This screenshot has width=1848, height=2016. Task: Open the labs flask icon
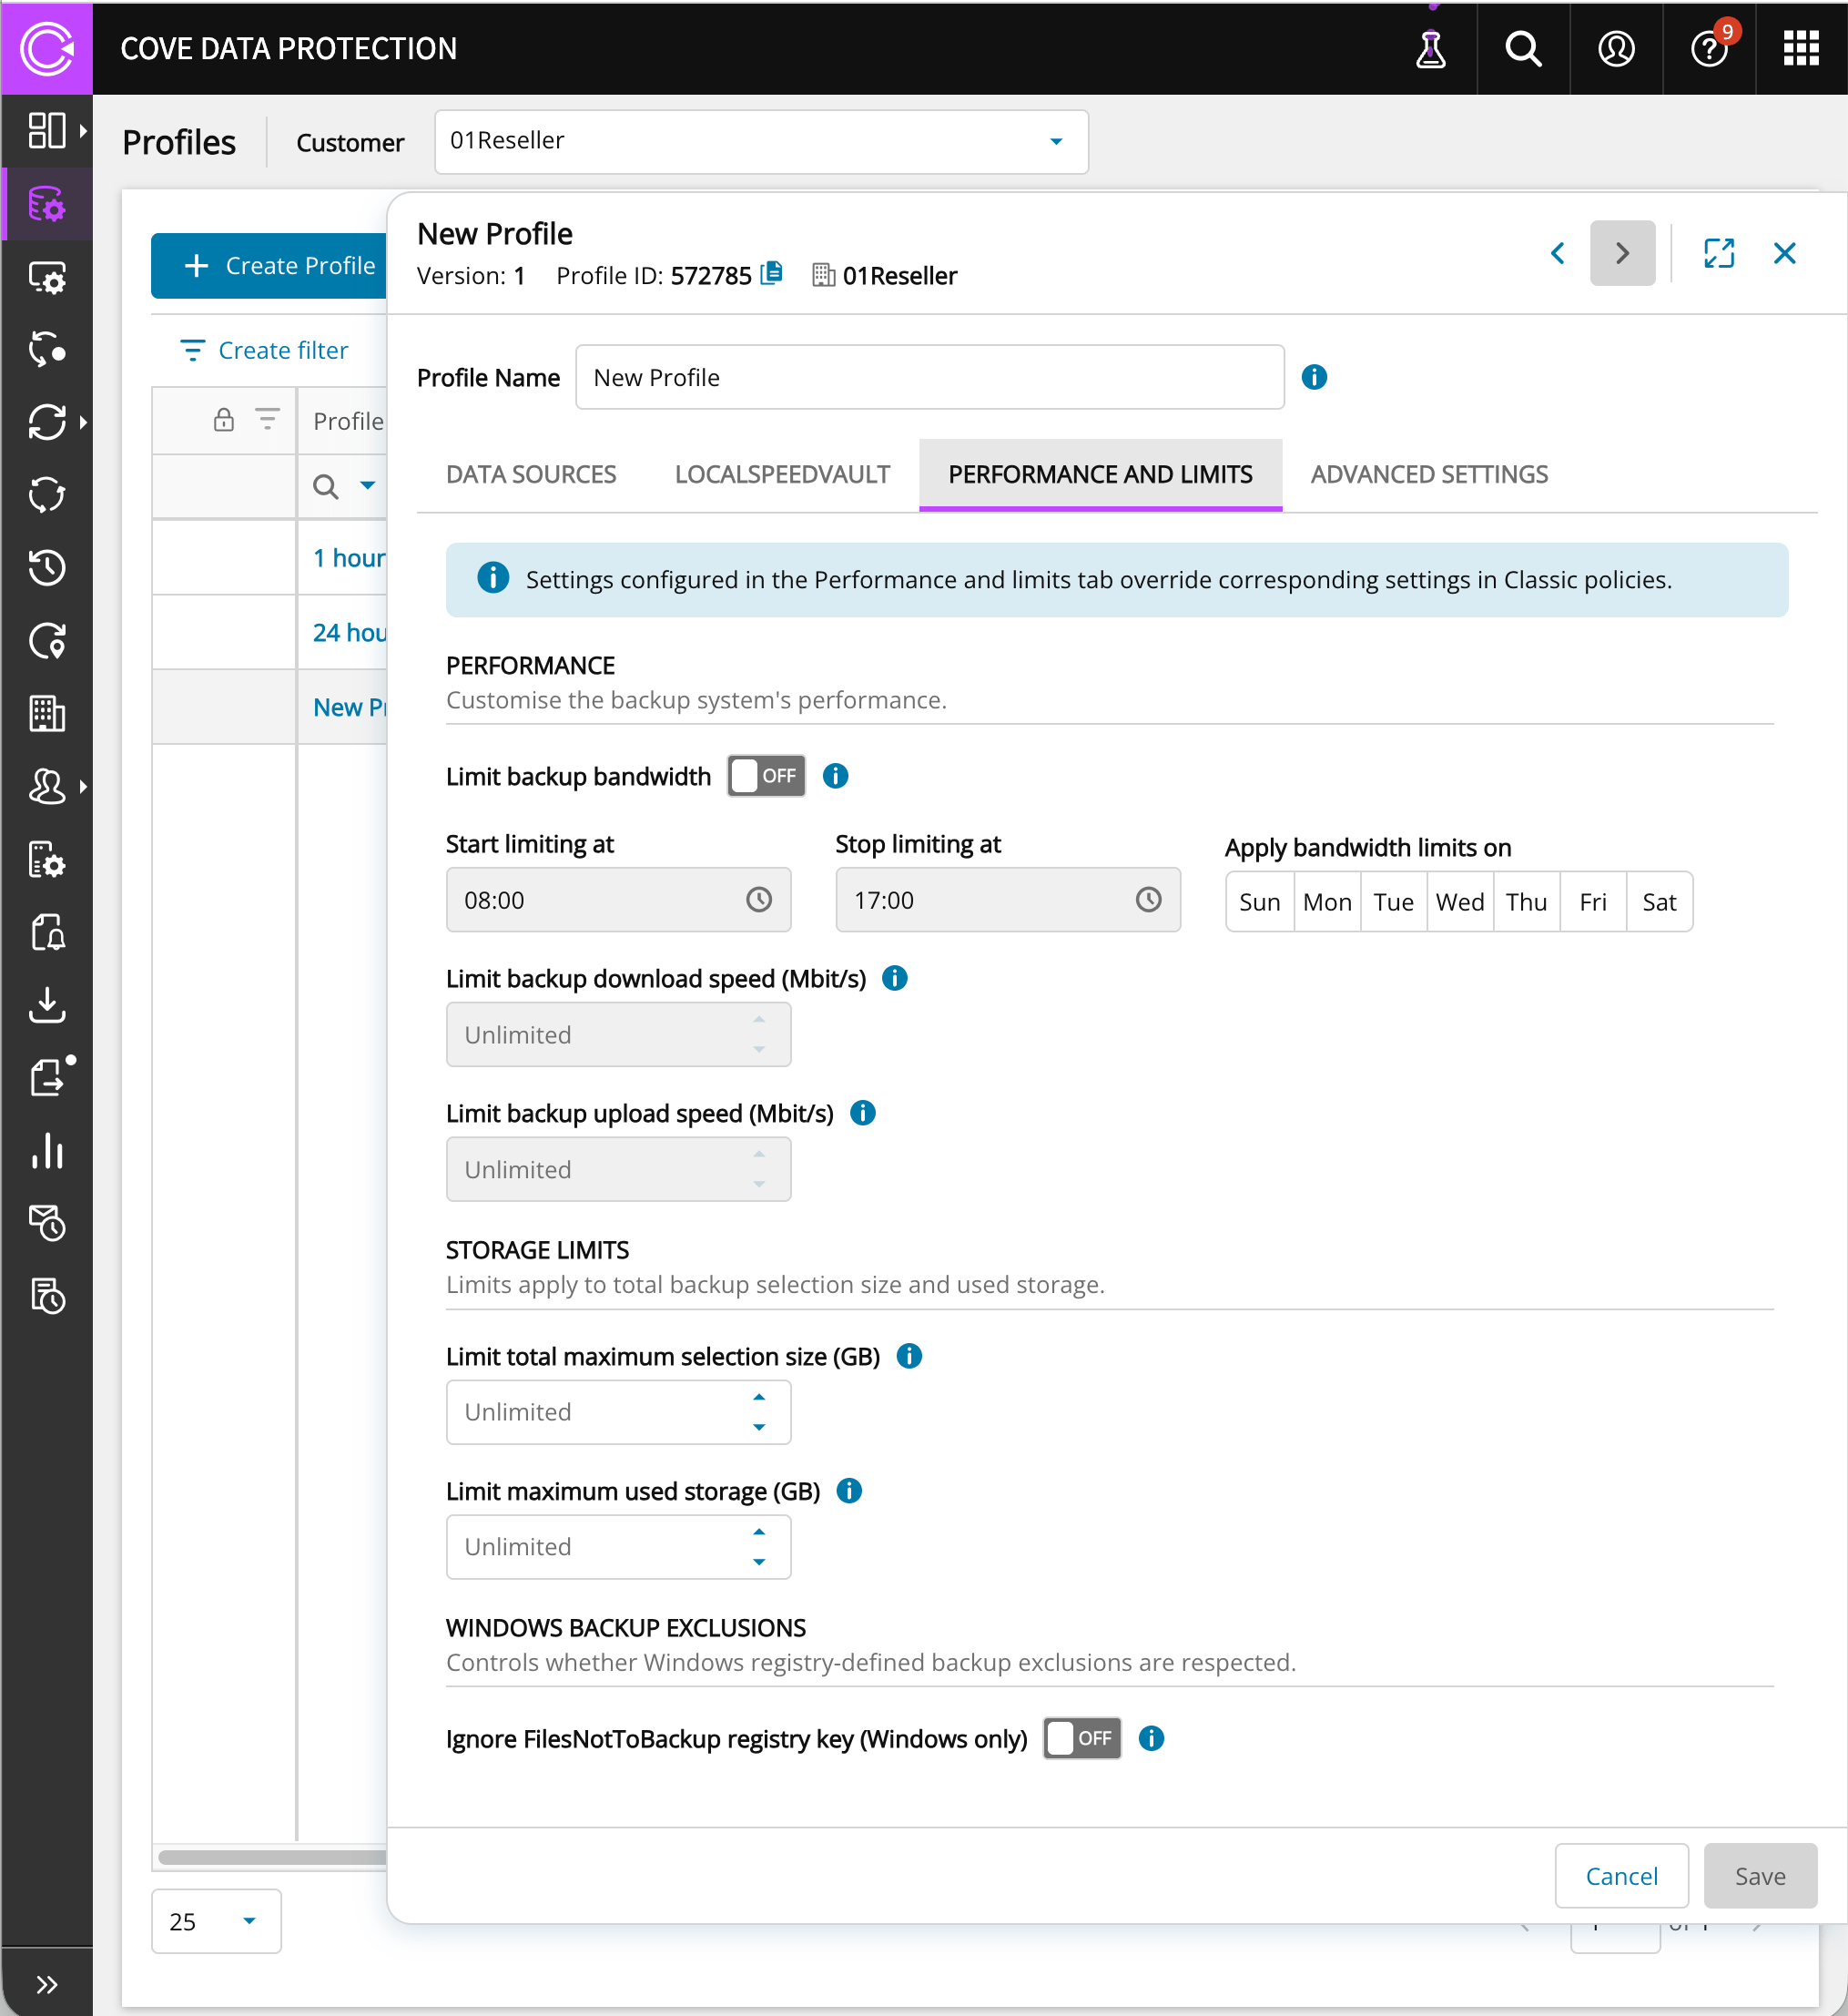click(x=1431, y=48)
